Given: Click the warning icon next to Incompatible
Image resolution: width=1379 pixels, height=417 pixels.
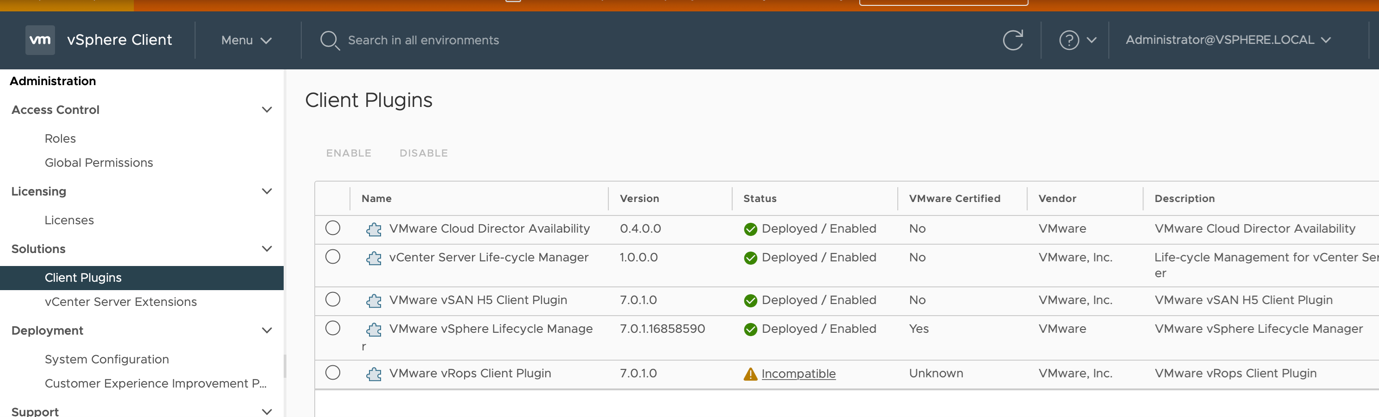Looking at the screenshot, I should (750, 374).
